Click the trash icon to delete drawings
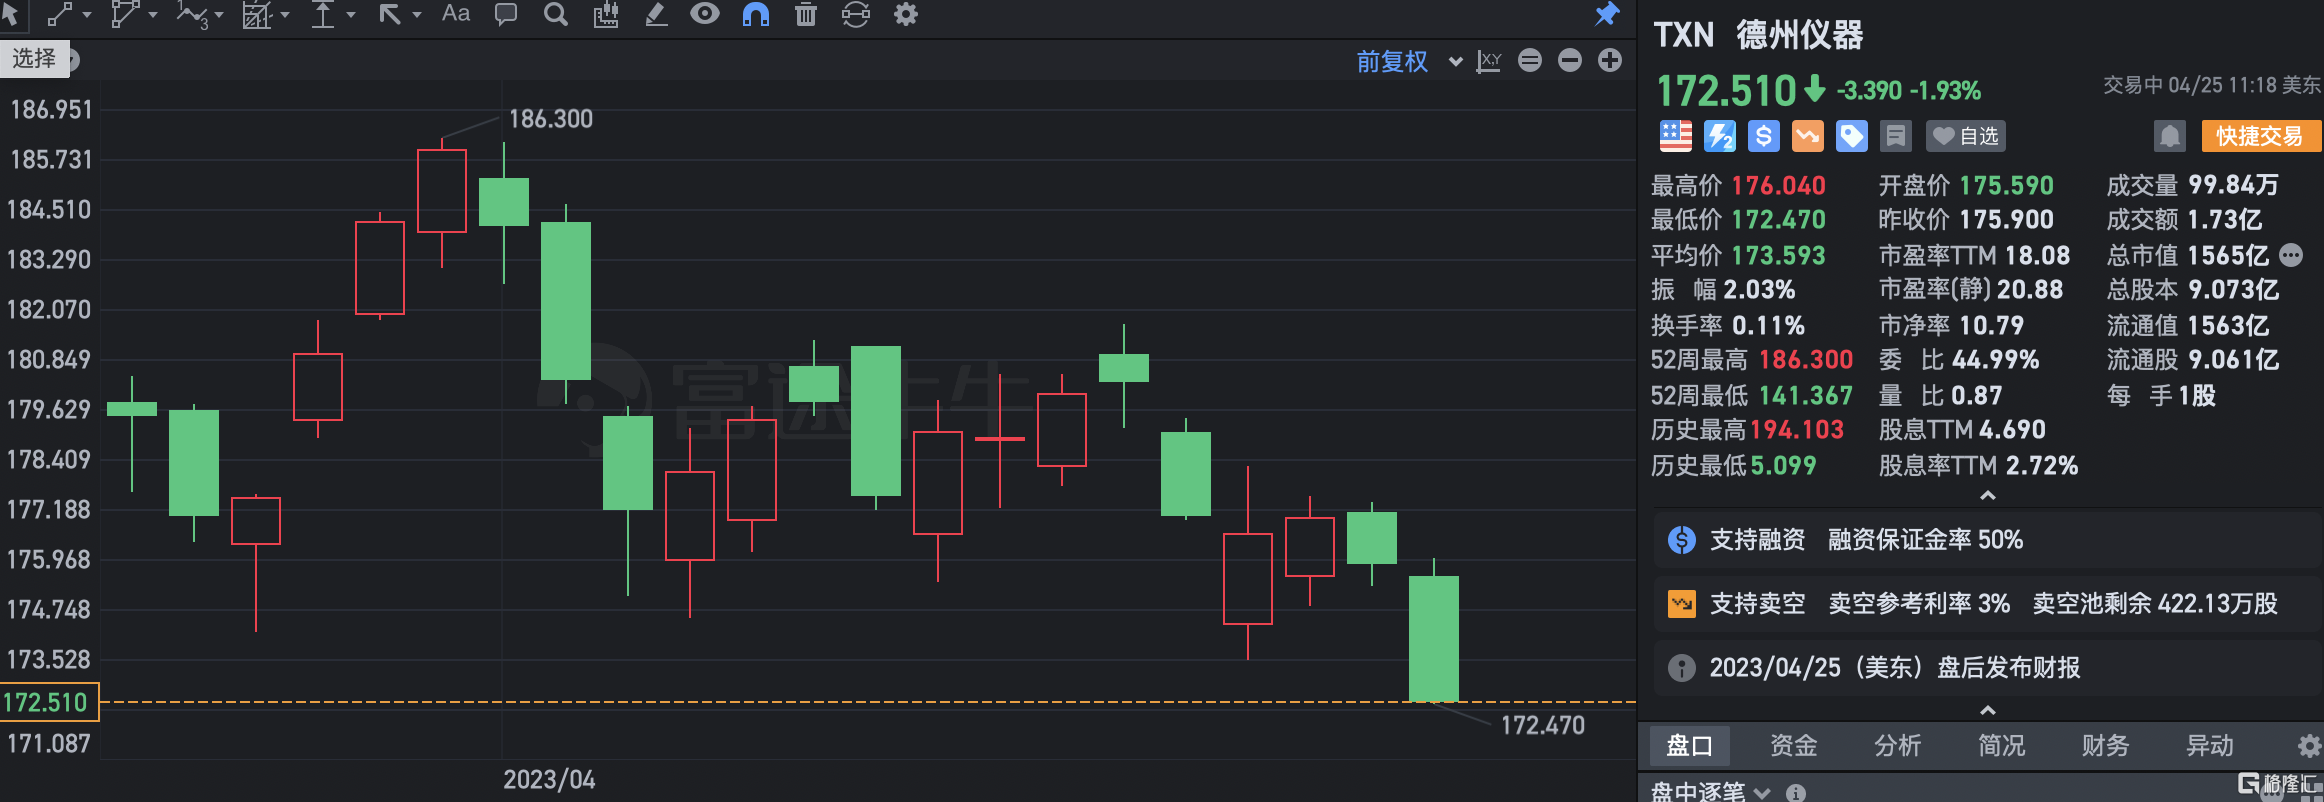Viewport: 2324px width, 802px height. tap(806, 14)
